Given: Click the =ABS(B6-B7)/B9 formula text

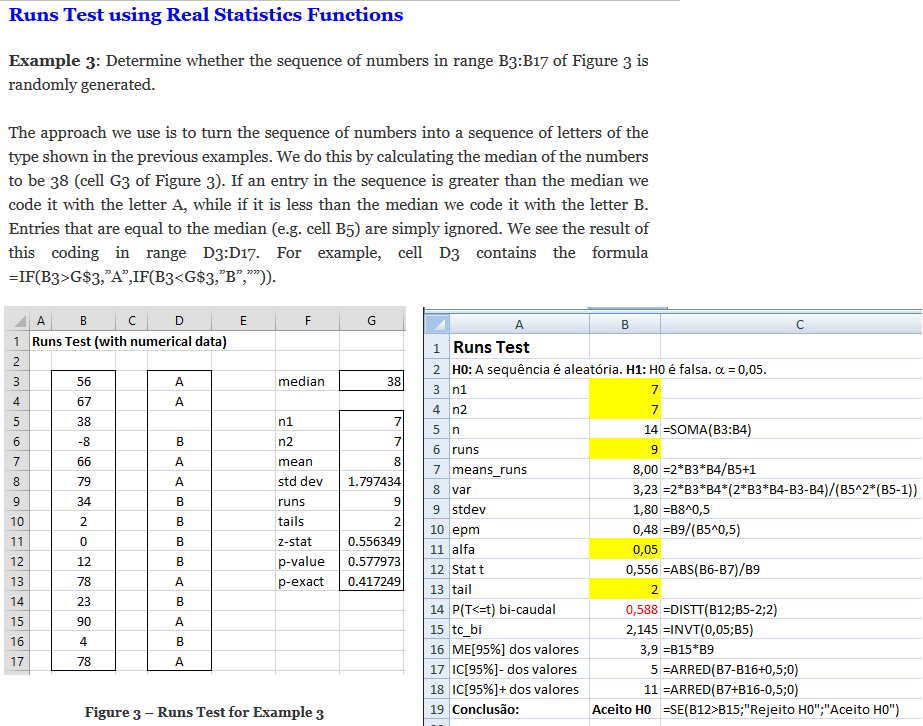Looking at the screenshot, I should pyautogui.click(x=711, y=570).
